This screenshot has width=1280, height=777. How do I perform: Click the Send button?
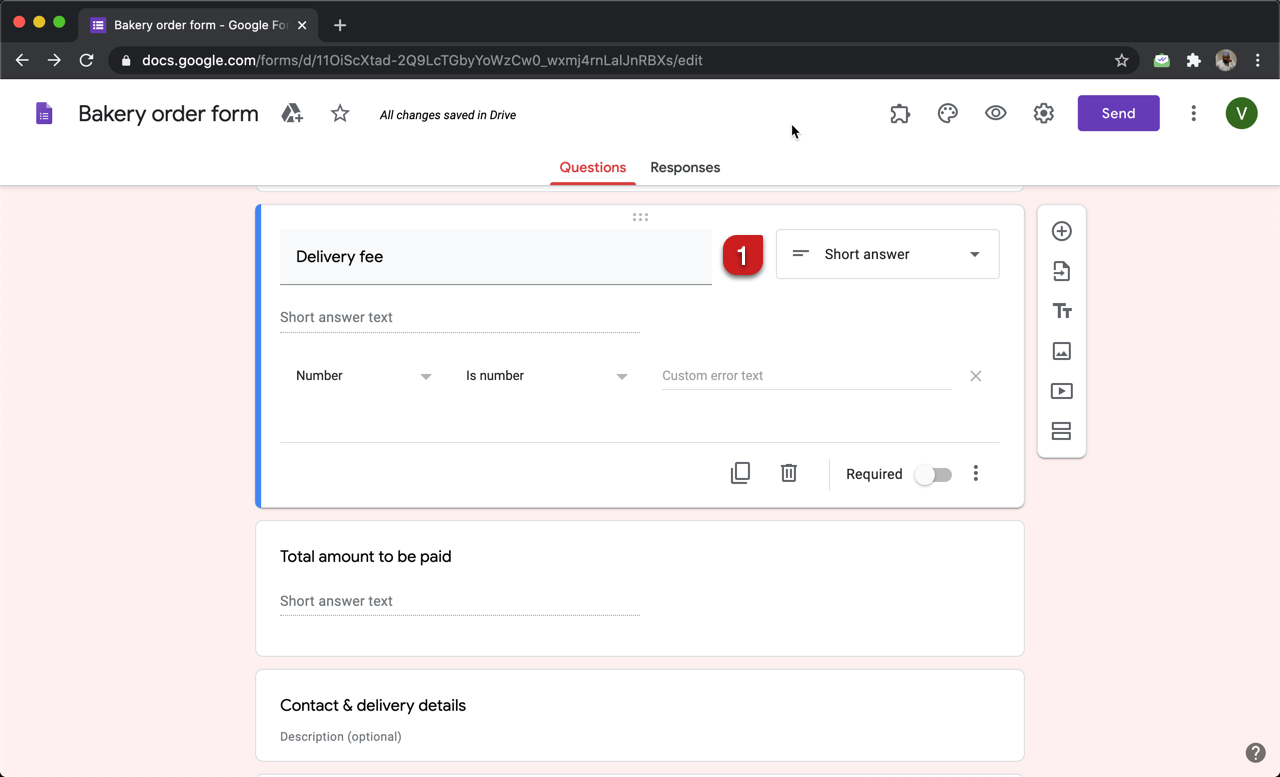(x=1118, y=113)
